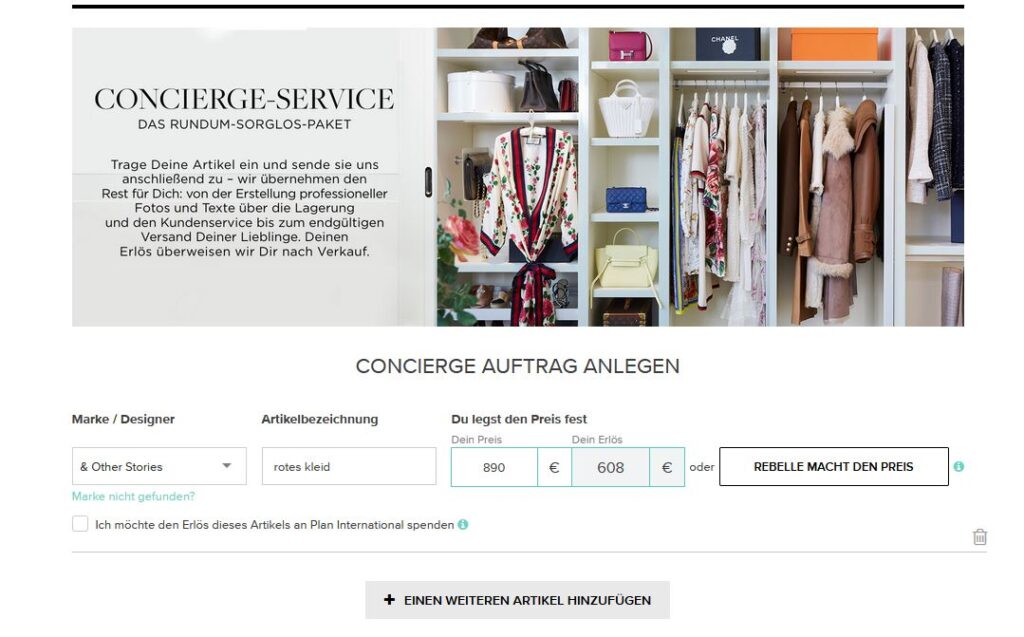The width and height of the screenshot is (1024, 637).
Task: Add another article with EINEN WEITEREN ARTIKEL HINZUFÜGEN
Action: pyautogui.click(x=517, y=600)
